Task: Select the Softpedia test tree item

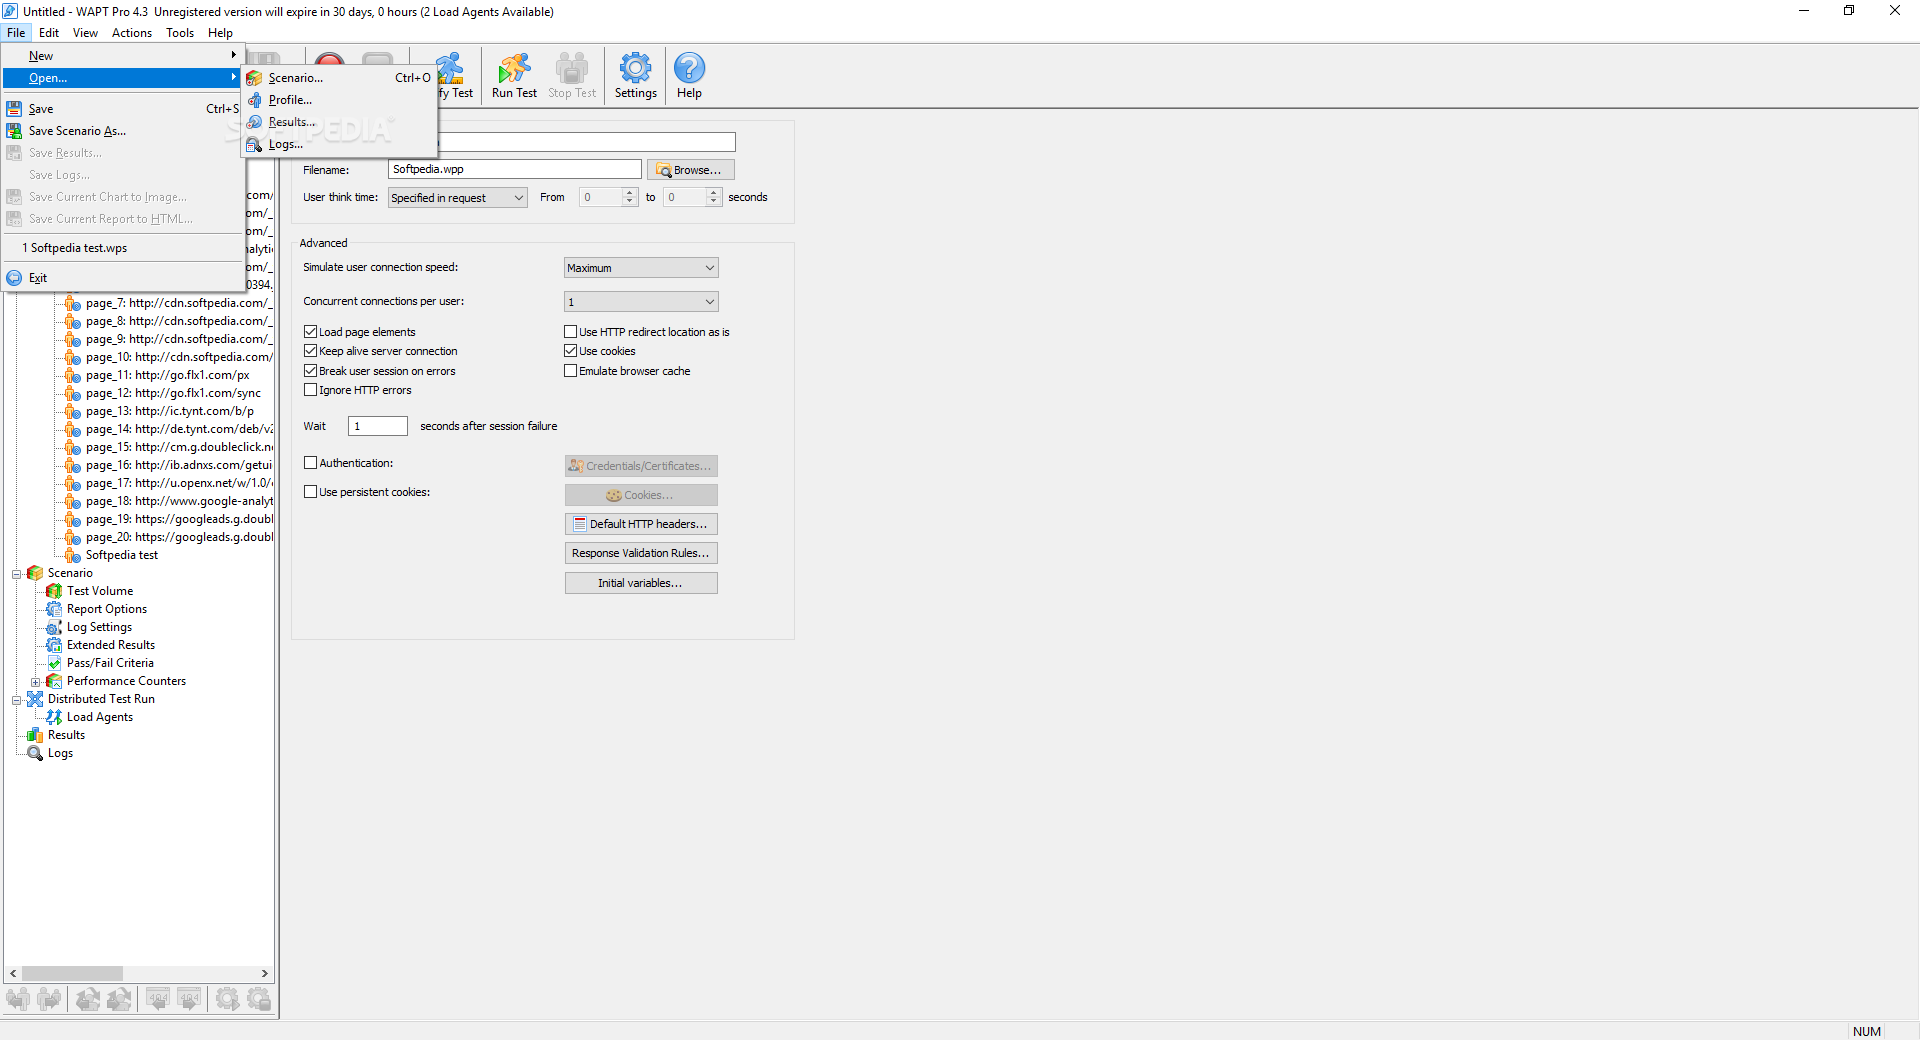Action: coord(121,555)
